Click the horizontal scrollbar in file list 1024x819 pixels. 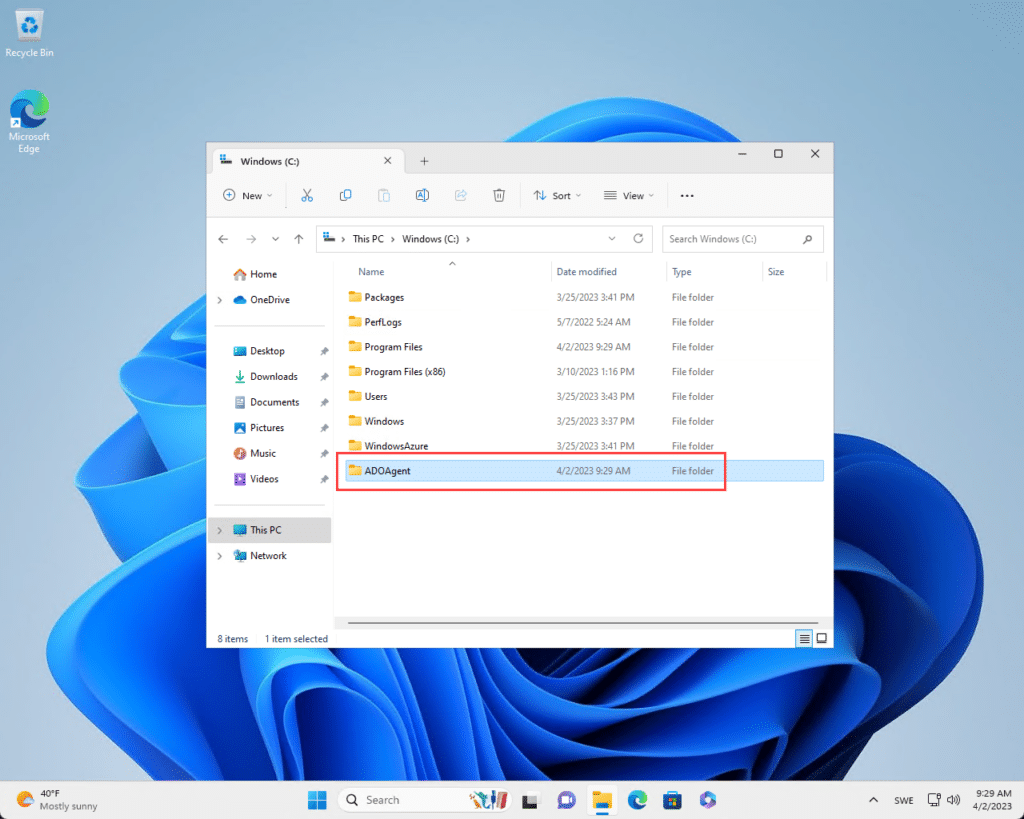583,623
